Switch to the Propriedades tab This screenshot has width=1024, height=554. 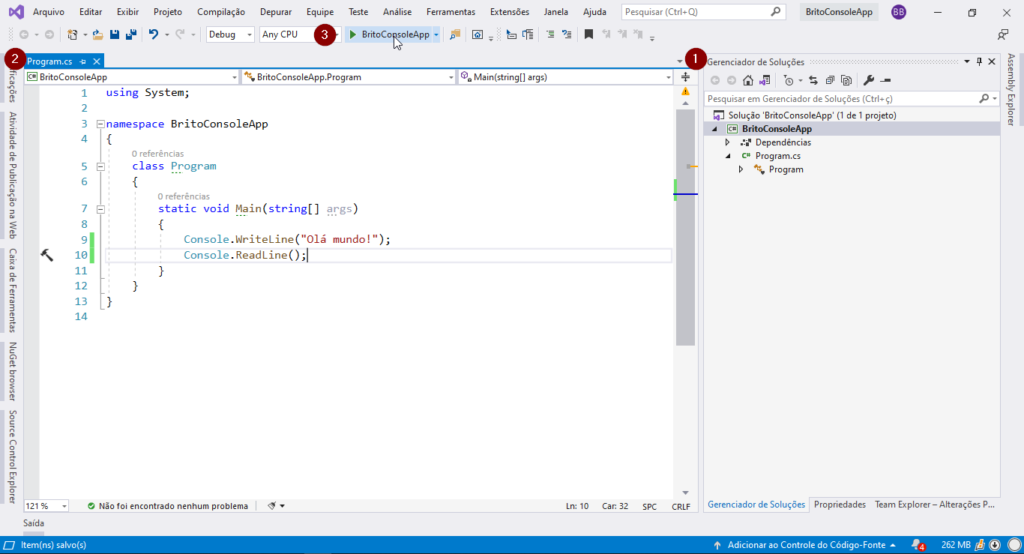[840, 504]
